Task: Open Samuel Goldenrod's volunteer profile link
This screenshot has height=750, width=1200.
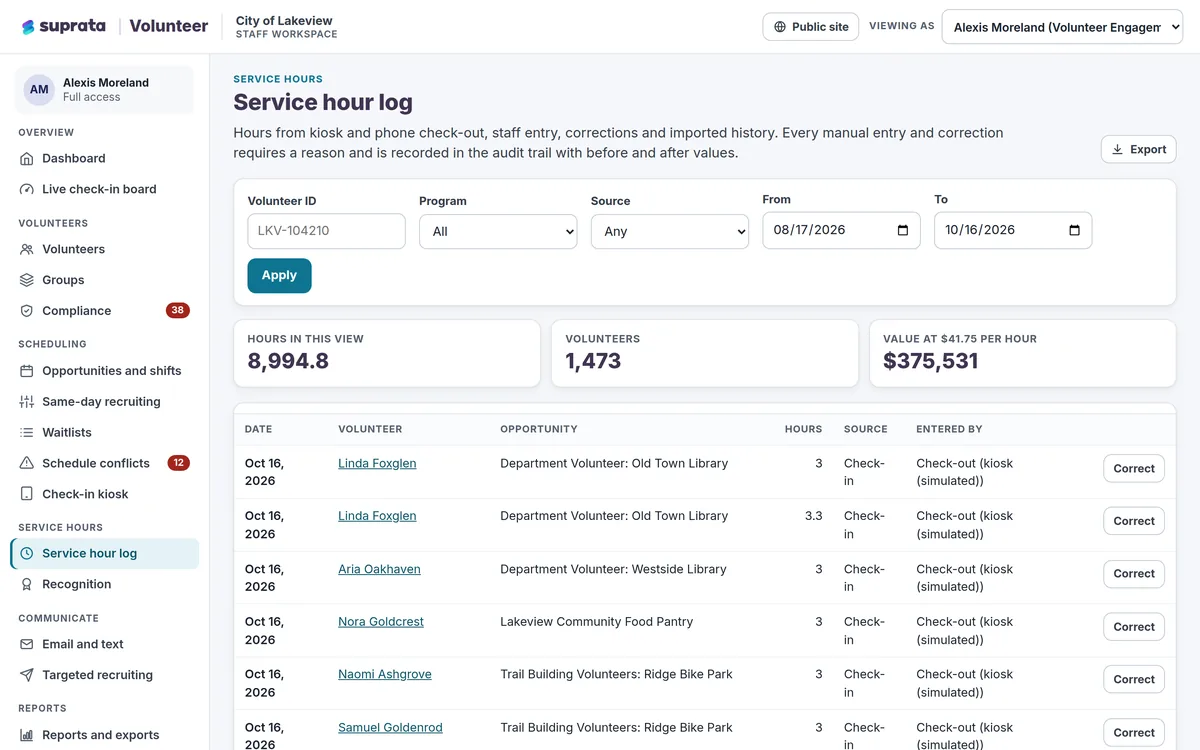Action: [390, 727]
